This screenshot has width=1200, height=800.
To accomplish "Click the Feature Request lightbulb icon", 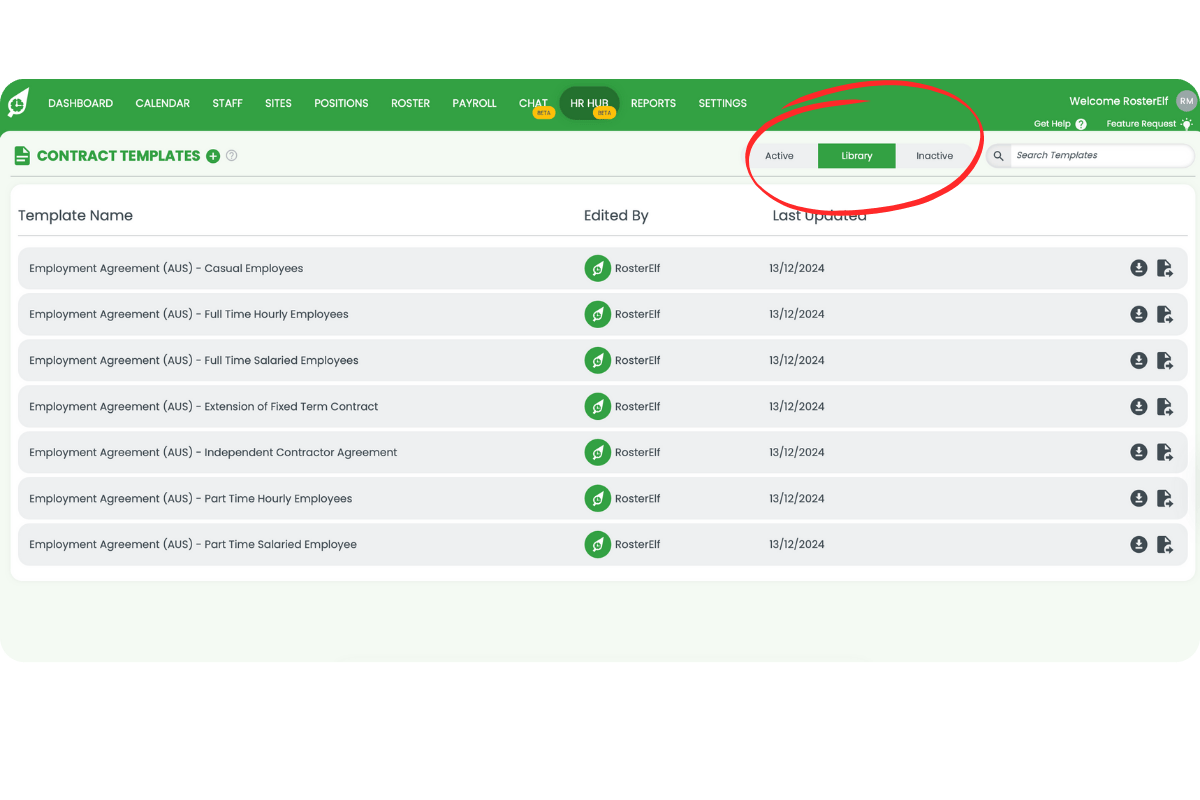I will (x=1186, y=123).
